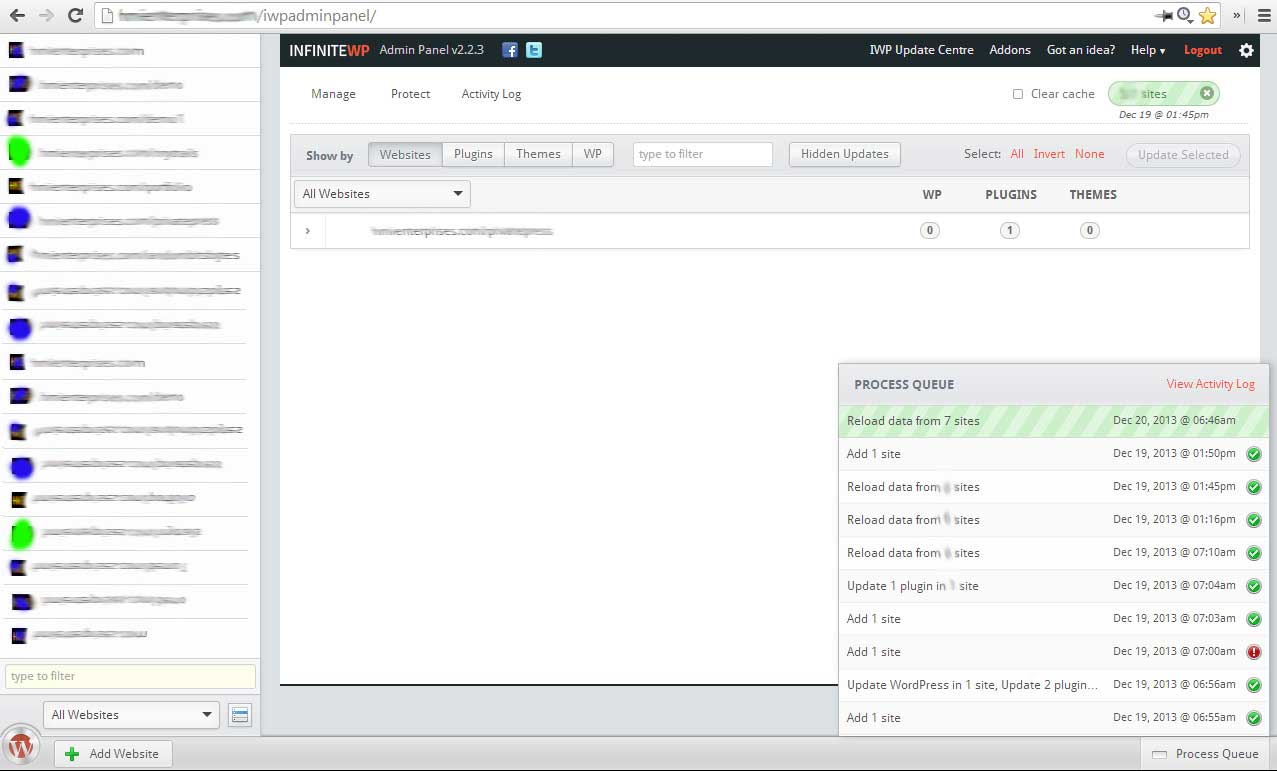Open browser extensions overflow chevron
Screen dimensions: 1277x771
click(x=1236, y=15)
